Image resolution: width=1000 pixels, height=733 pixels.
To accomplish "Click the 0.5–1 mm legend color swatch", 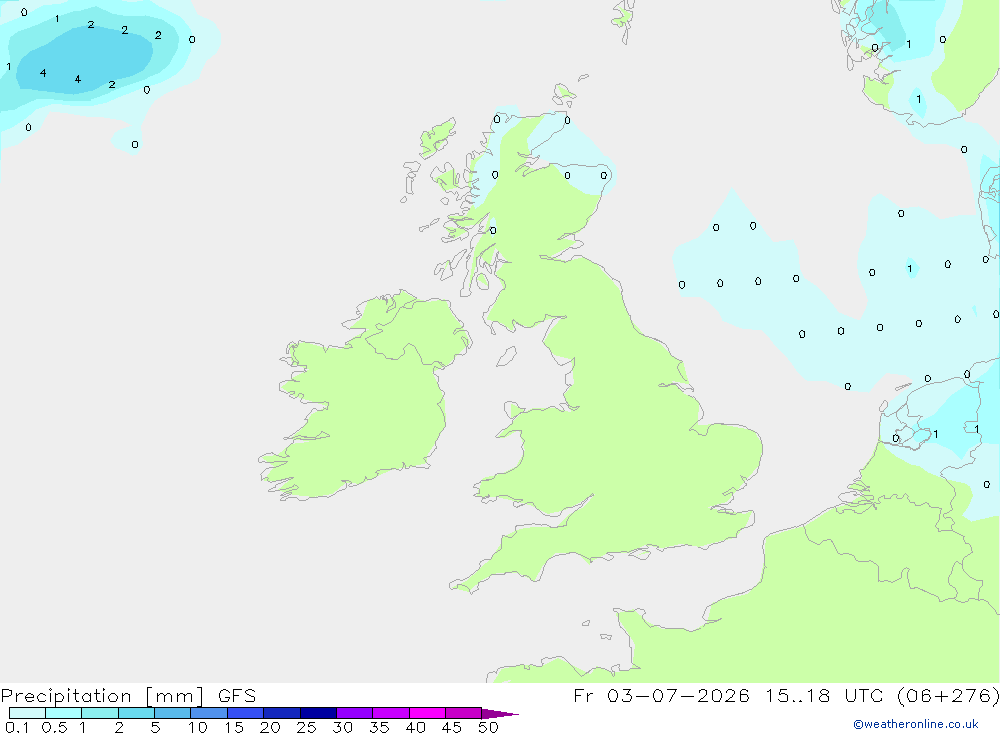I will 64,713.
